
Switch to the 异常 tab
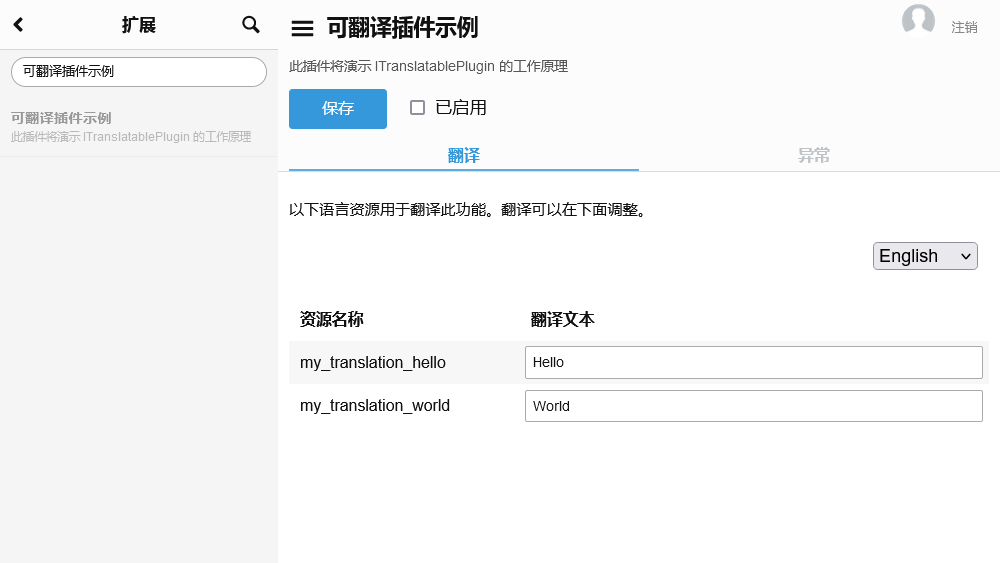point(814,155)
